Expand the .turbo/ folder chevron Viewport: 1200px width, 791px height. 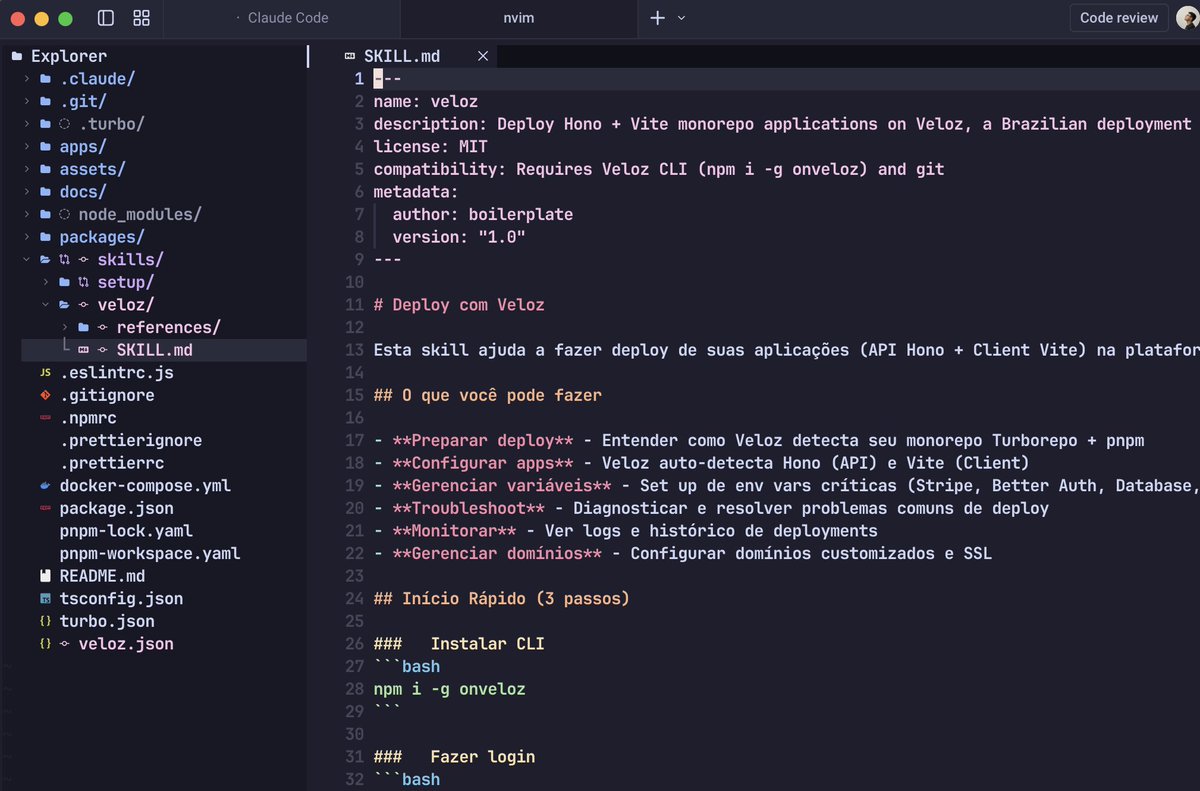click(x=27, y=124)
